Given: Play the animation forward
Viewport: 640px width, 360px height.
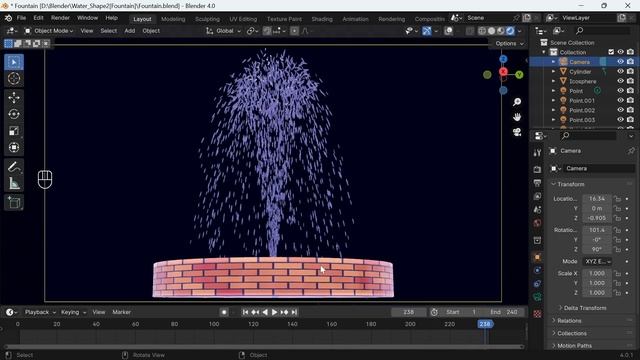Looking at the screenshot, I should [275, 312].
